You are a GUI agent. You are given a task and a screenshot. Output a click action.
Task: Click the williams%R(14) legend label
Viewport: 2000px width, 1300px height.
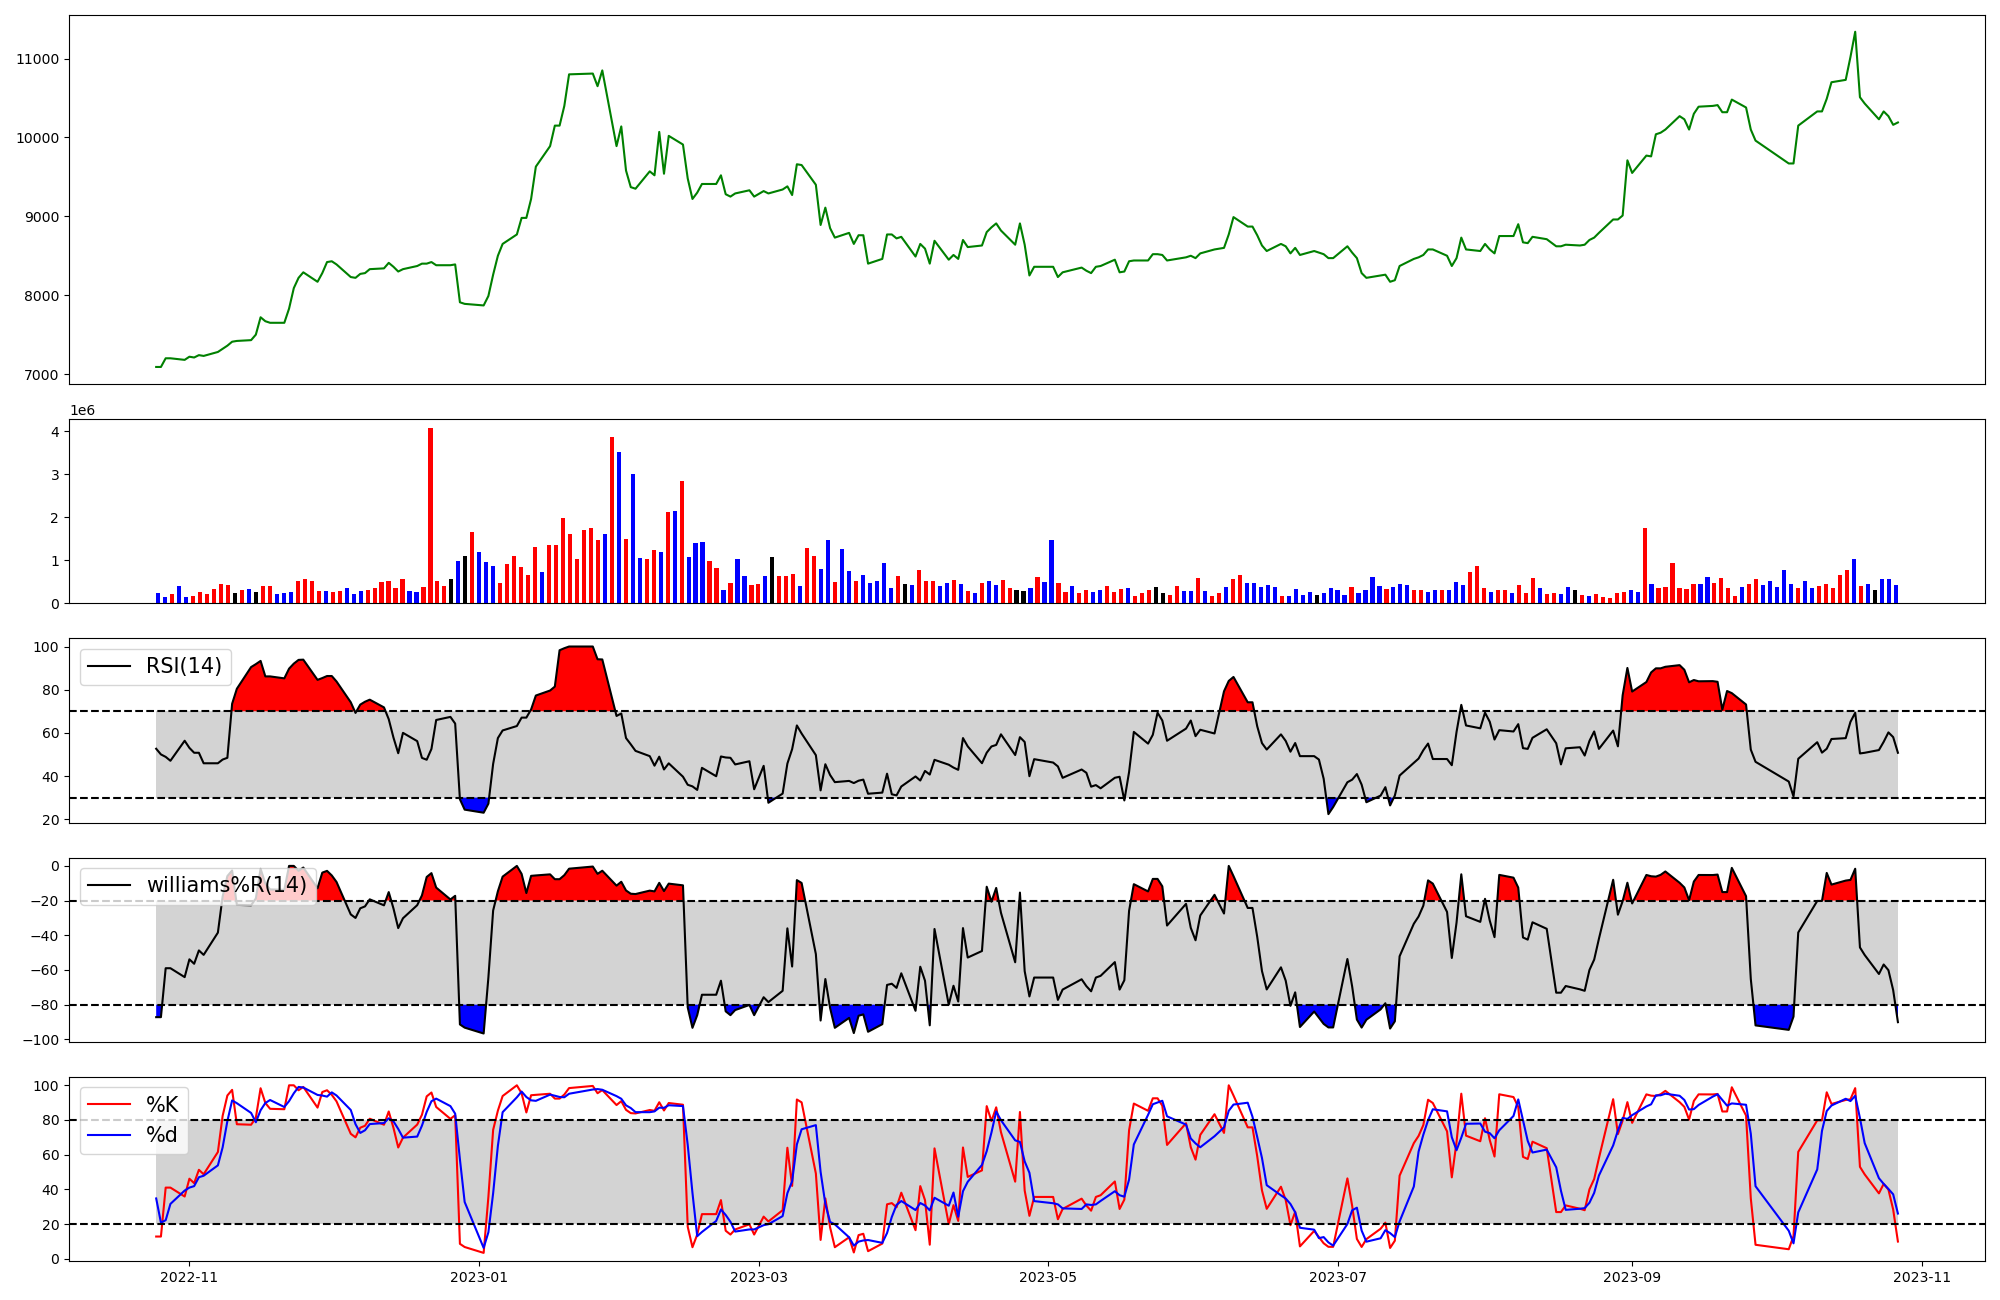click(227, 885)
